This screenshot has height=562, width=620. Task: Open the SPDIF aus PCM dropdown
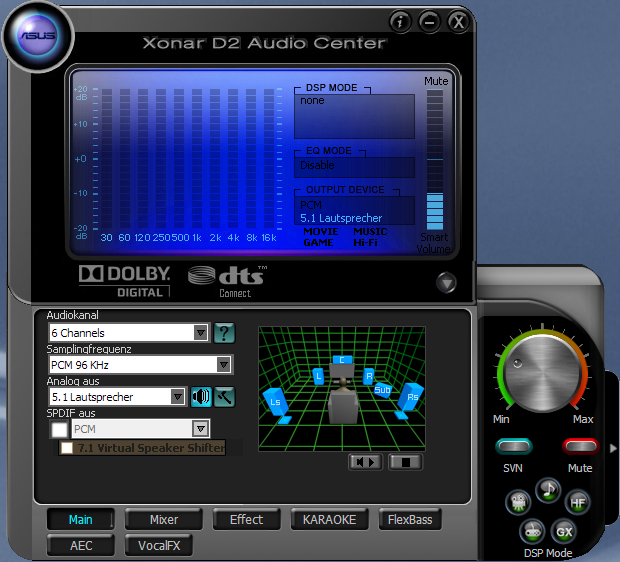coord(140,429)
